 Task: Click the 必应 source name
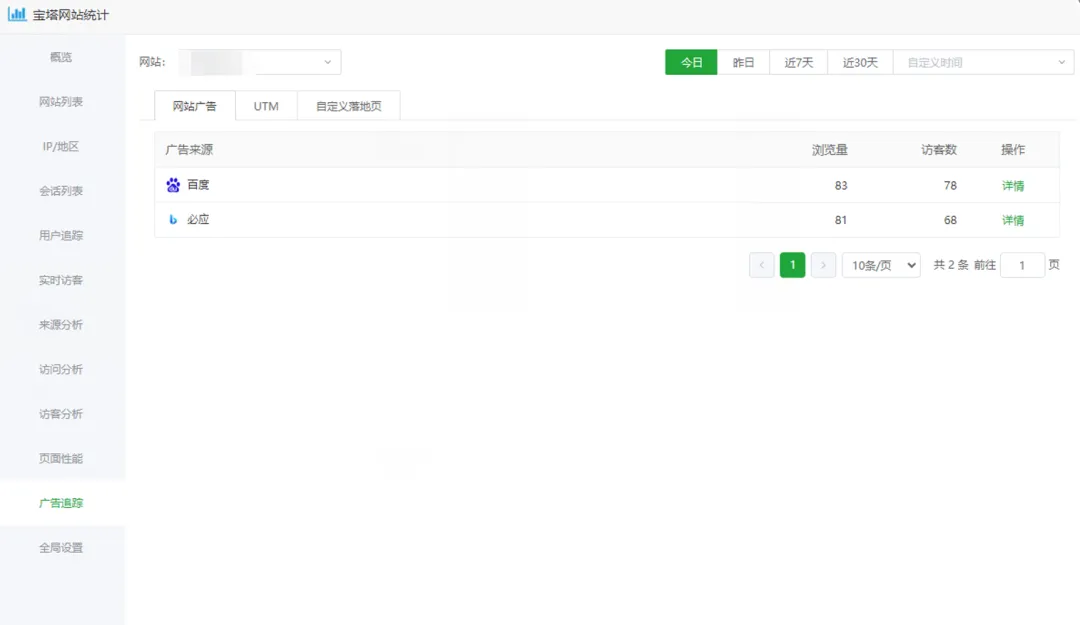point(198,219)
